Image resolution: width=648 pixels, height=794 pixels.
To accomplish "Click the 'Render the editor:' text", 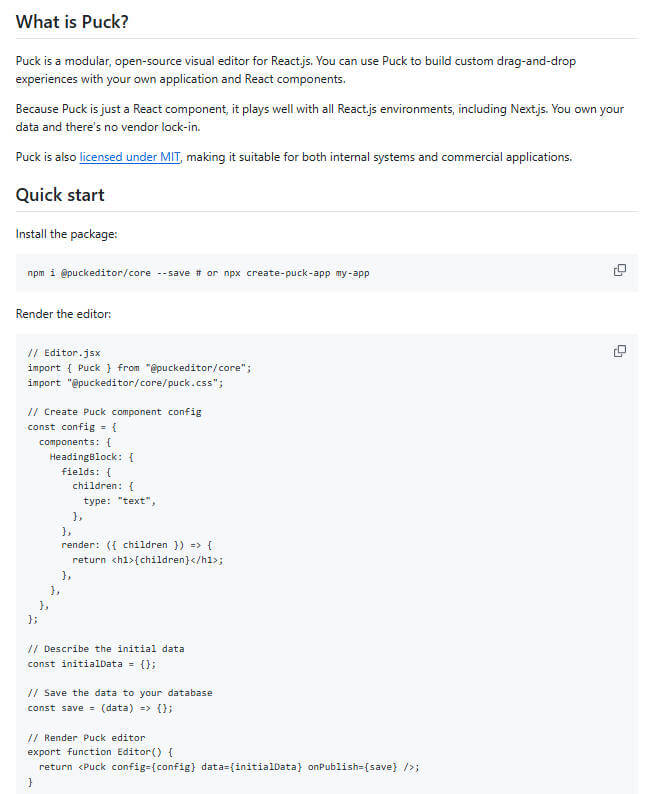I will pyautogui.click(x=63, y=314).
